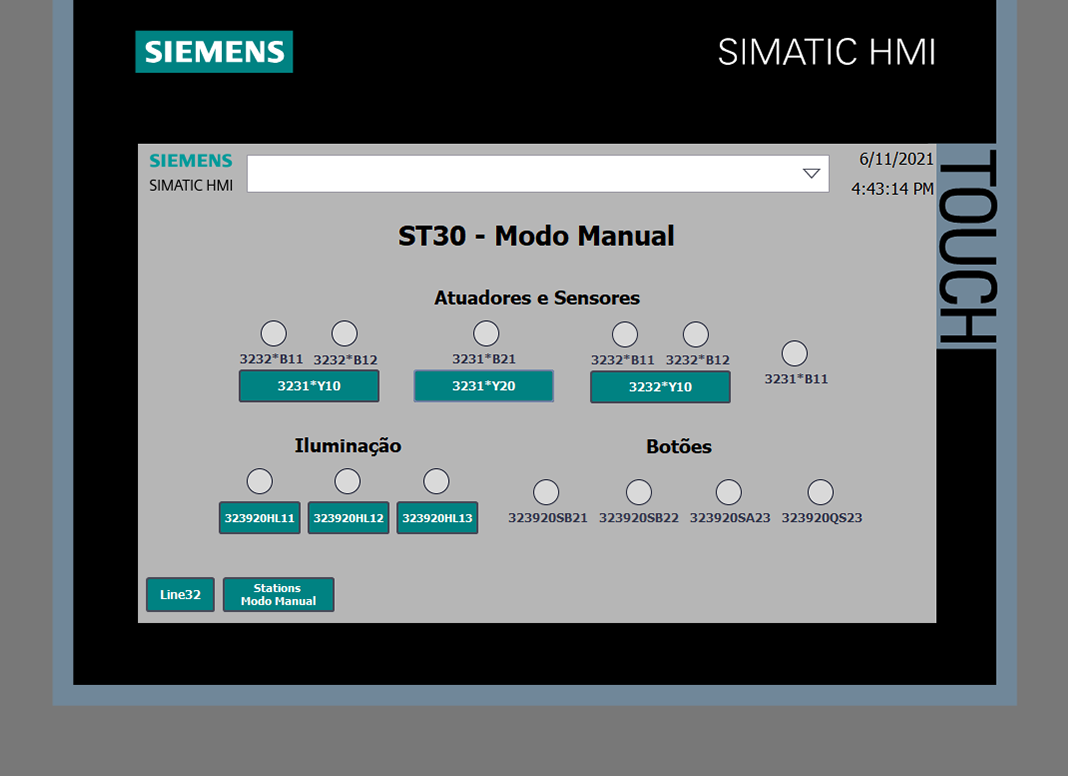Click the small SIEMENS logo inside the panel
1068x776 pixels.
(x=191, y=161)
